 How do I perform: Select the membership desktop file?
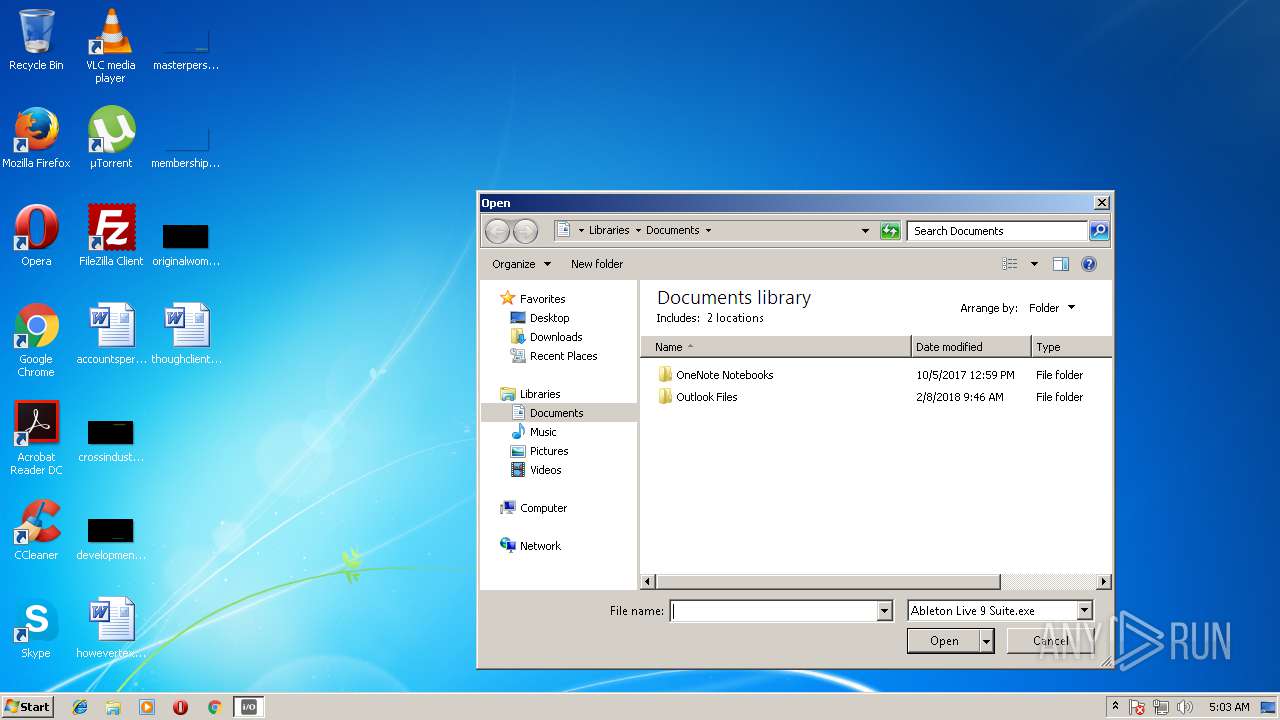point(186,146)
